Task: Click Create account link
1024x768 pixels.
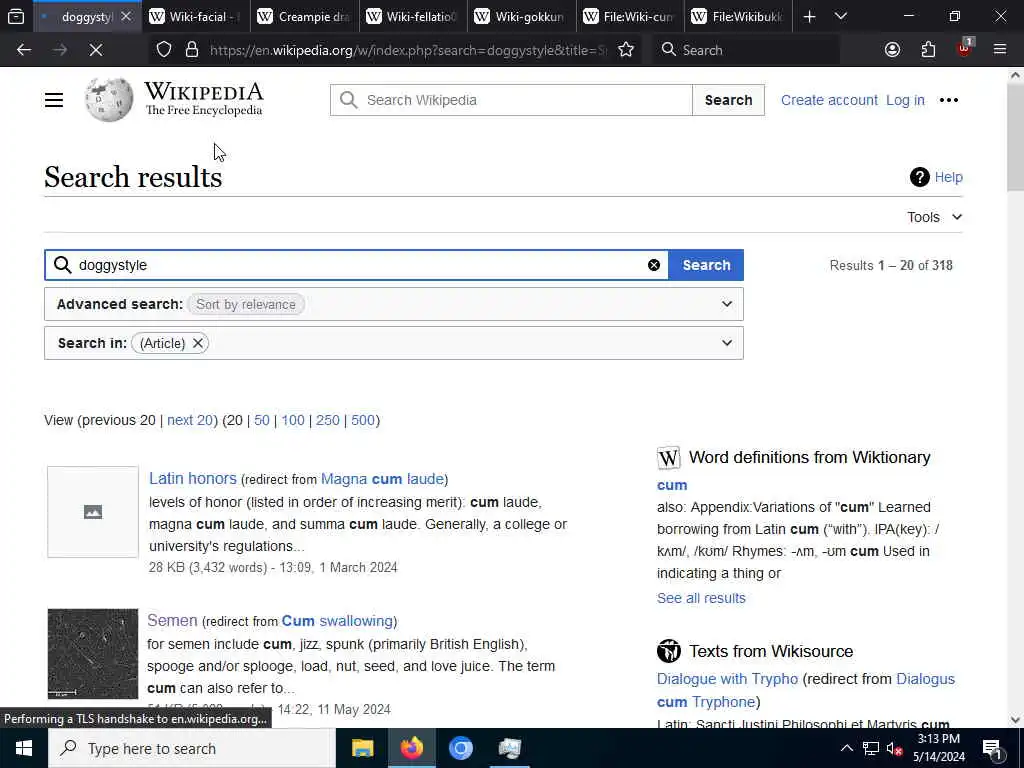Action: click(829, 100)
